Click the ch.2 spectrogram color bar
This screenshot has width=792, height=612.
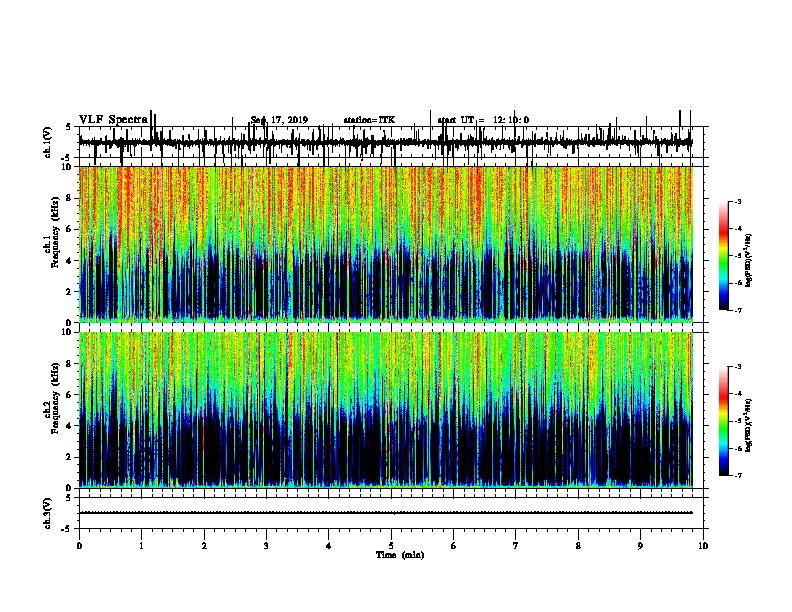tap(724, 421)
